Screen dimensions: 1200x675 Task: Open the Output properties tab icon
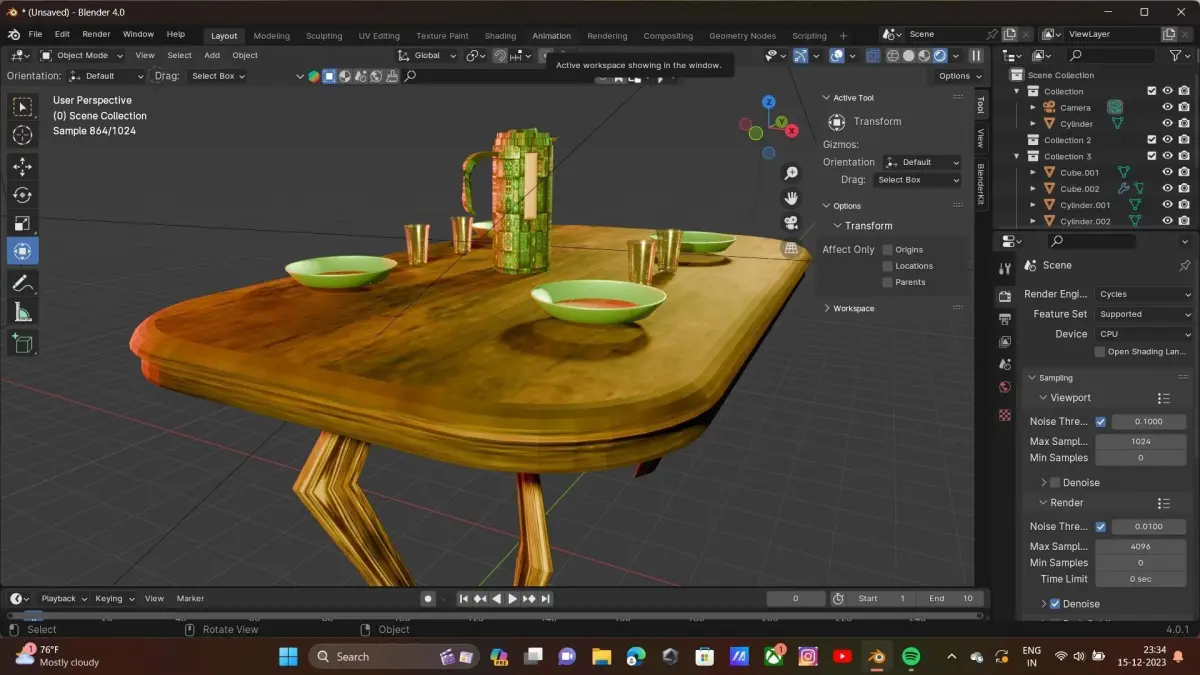coord(1005,319)
